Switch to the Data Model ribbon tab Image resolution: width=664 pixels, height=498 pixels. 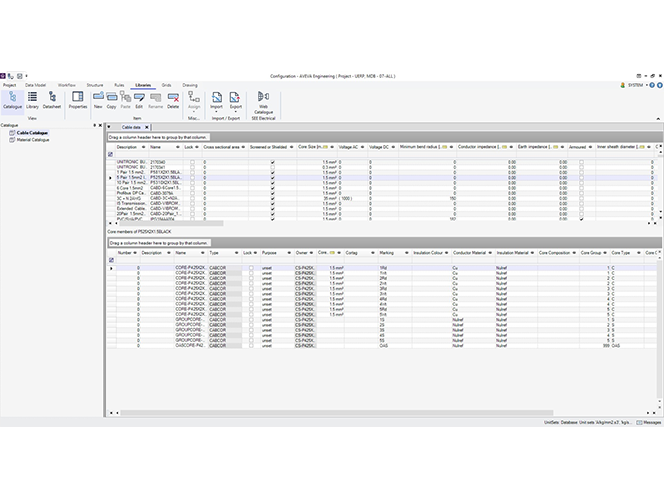pyautogui.click(x=35, y=86)
